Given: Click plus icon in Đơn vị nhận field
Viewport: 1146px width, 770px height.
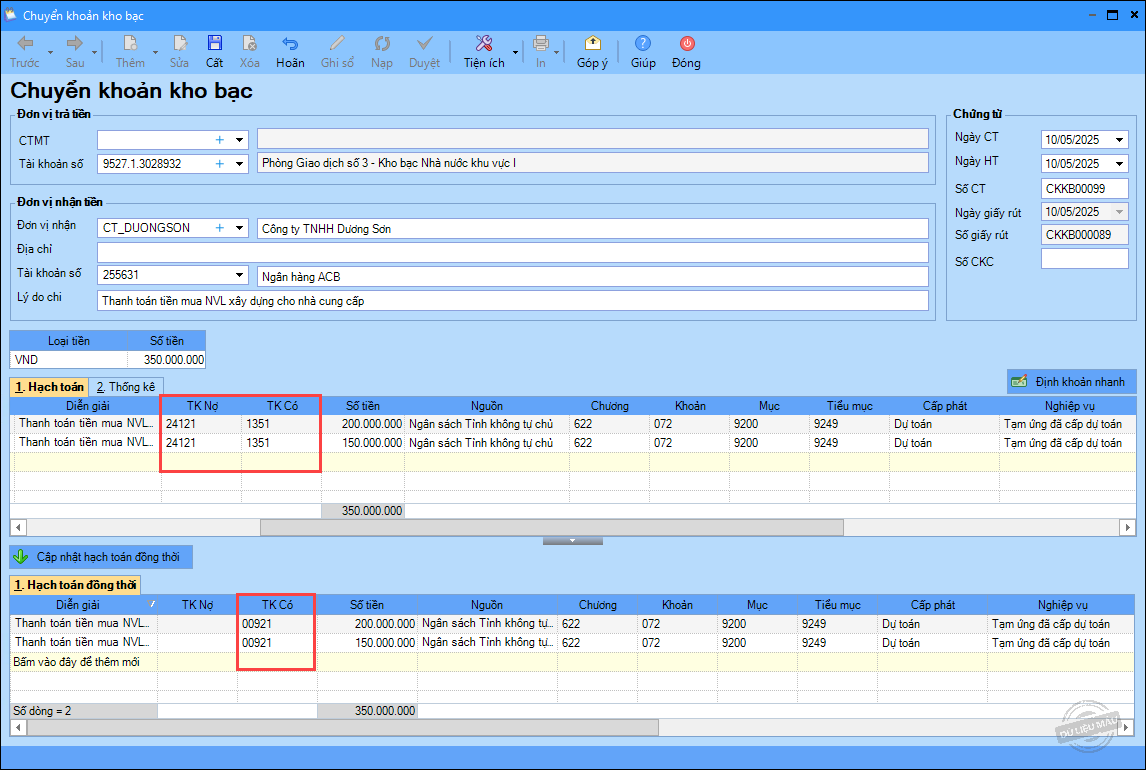Looking at the screenshot, I should click(x=220, y=228).
